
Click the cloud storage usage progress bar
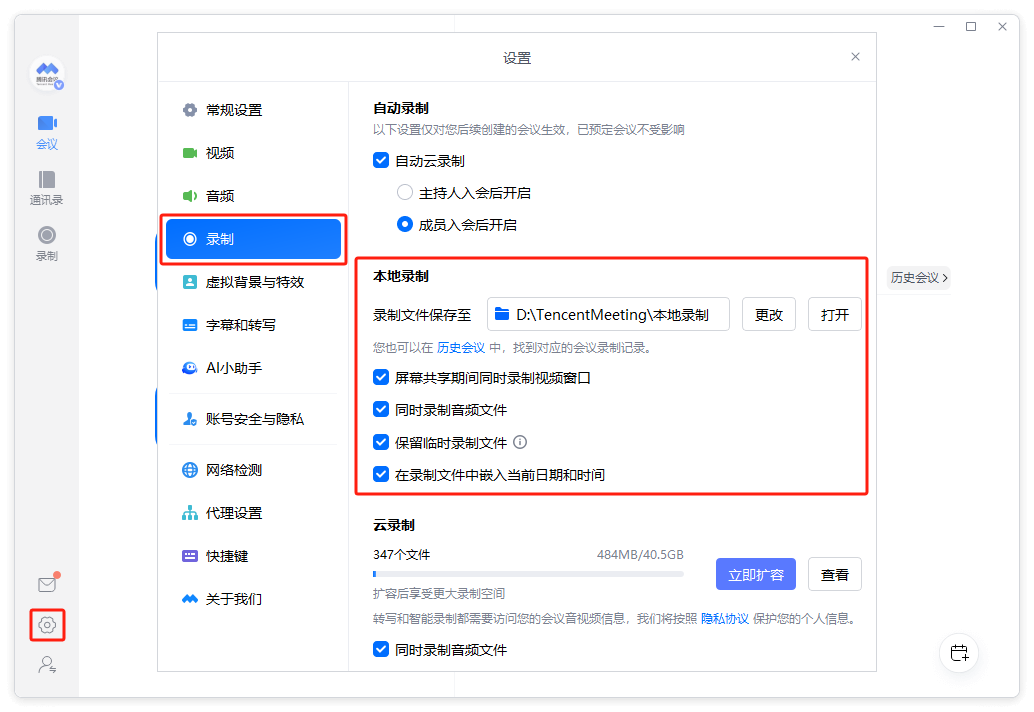[528, 574]
